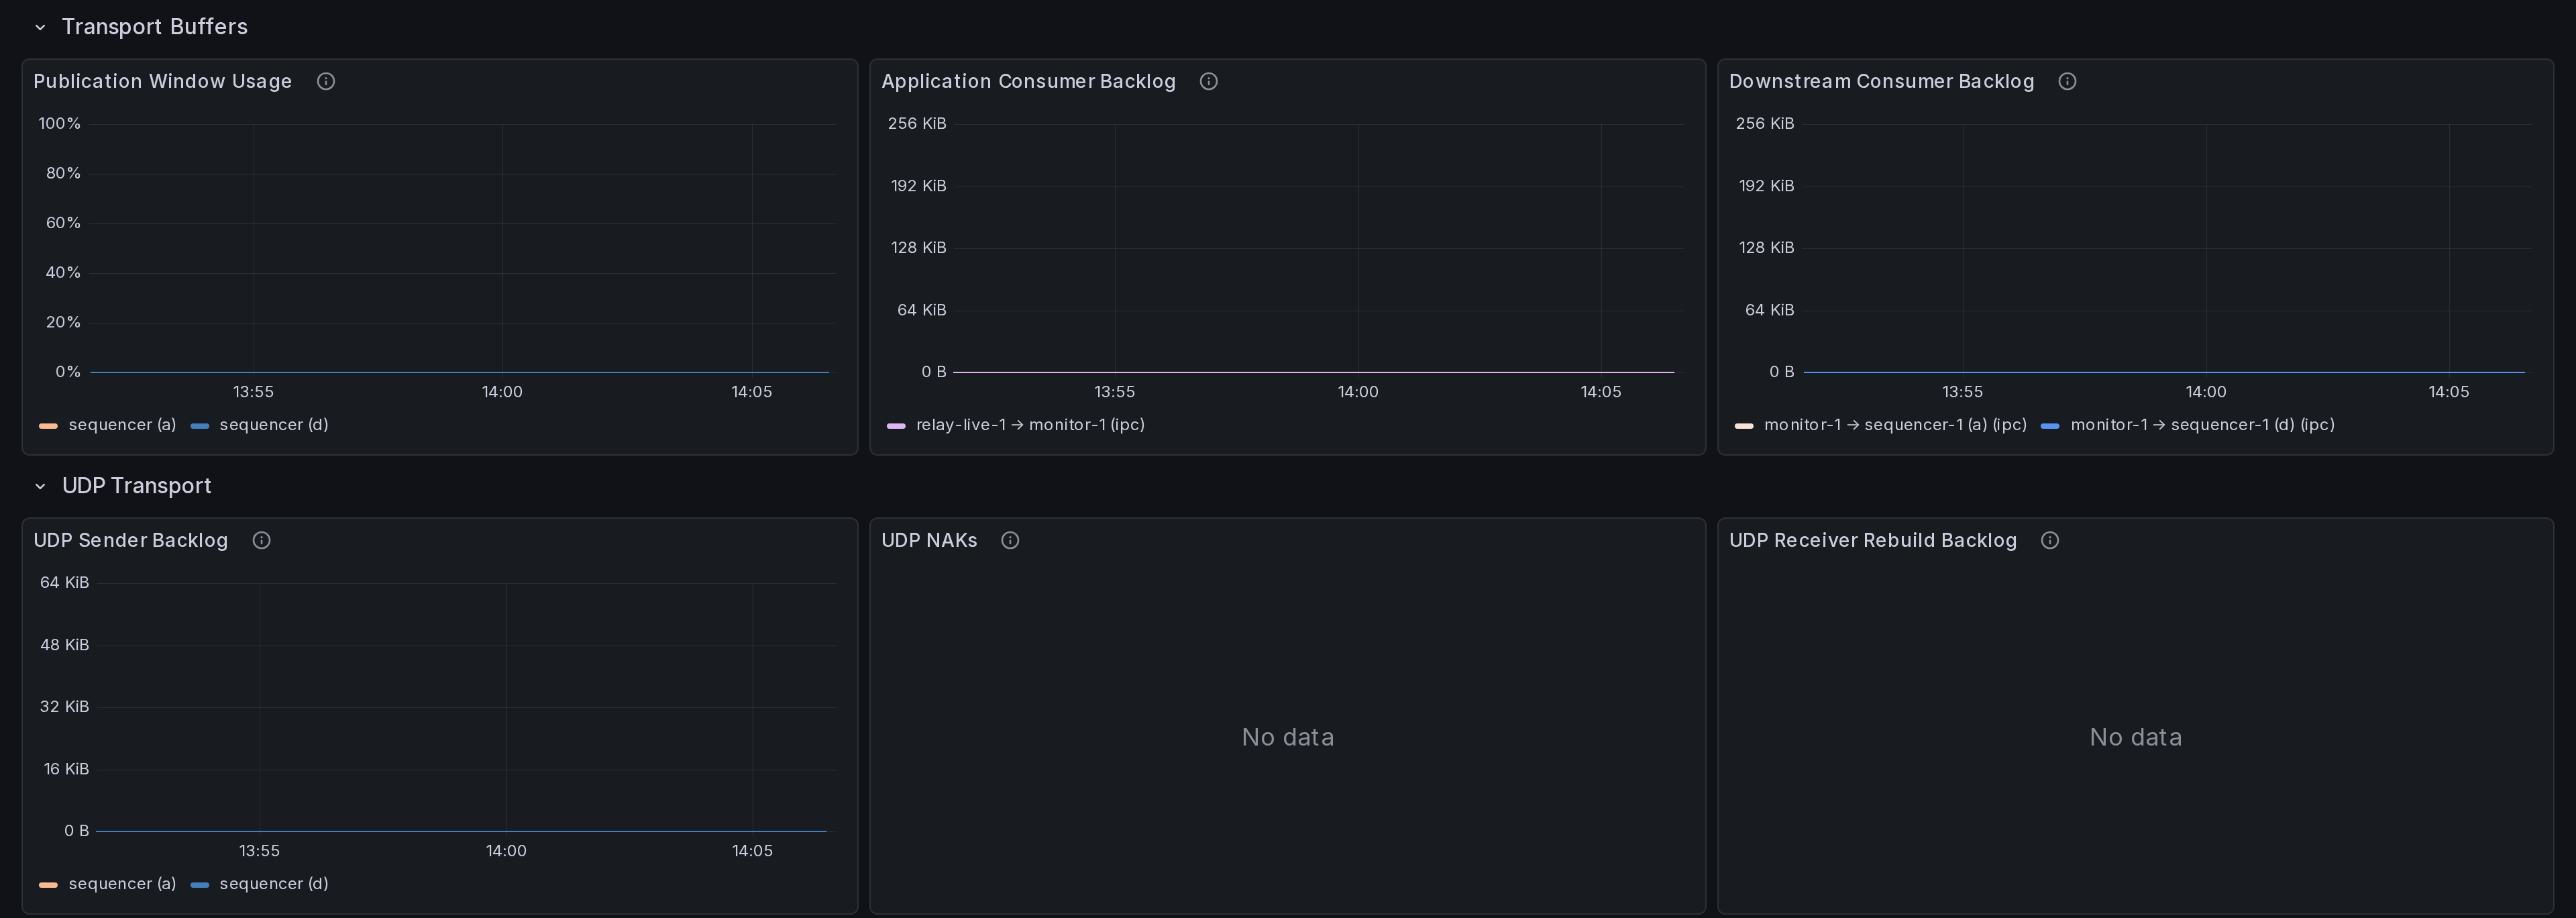Click No data in UDP Receiver Rebuild Backlog
The image size is (2576, 918).
2135,737
